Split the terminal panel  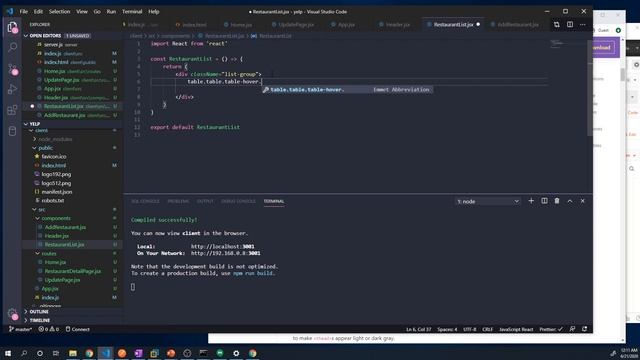(544, 201)
